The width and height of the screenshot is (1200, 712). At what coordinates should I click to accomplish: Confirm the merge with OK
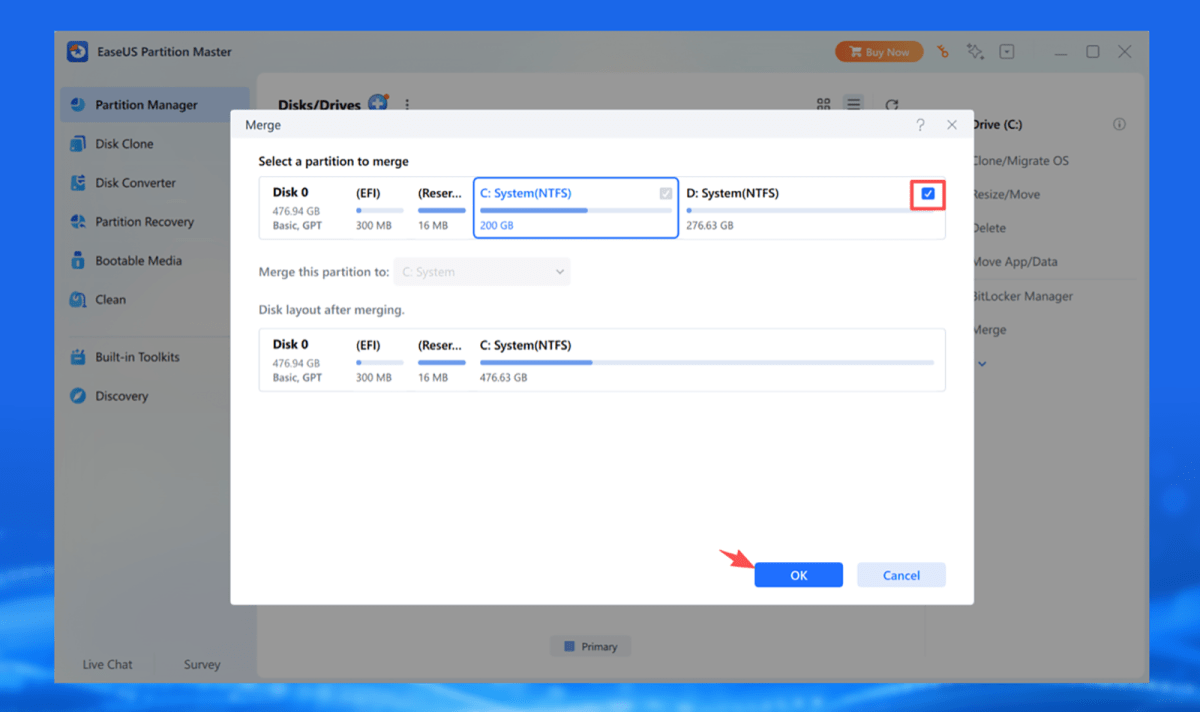coord(798,575)
